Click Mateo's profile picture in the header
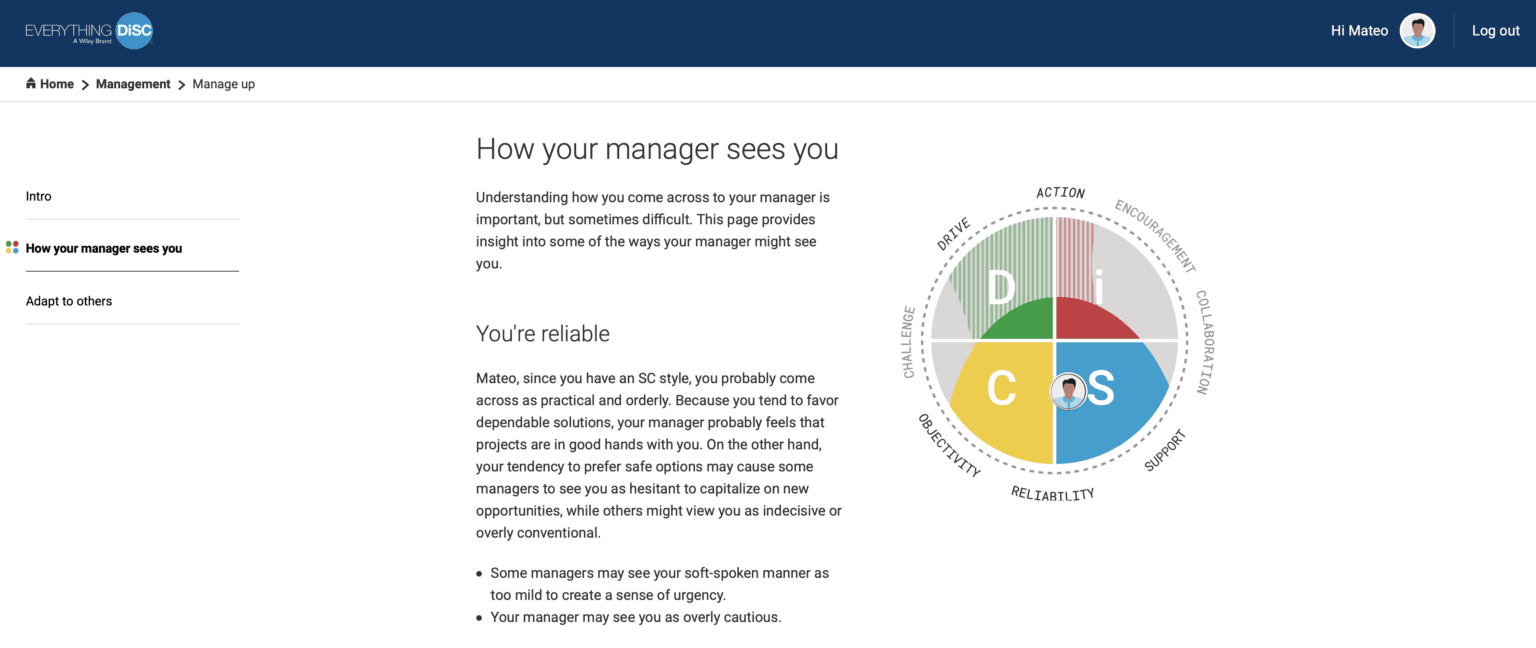Image resolution: width=1536 pixels, height=648 pixels. [x=1417, y=31]
